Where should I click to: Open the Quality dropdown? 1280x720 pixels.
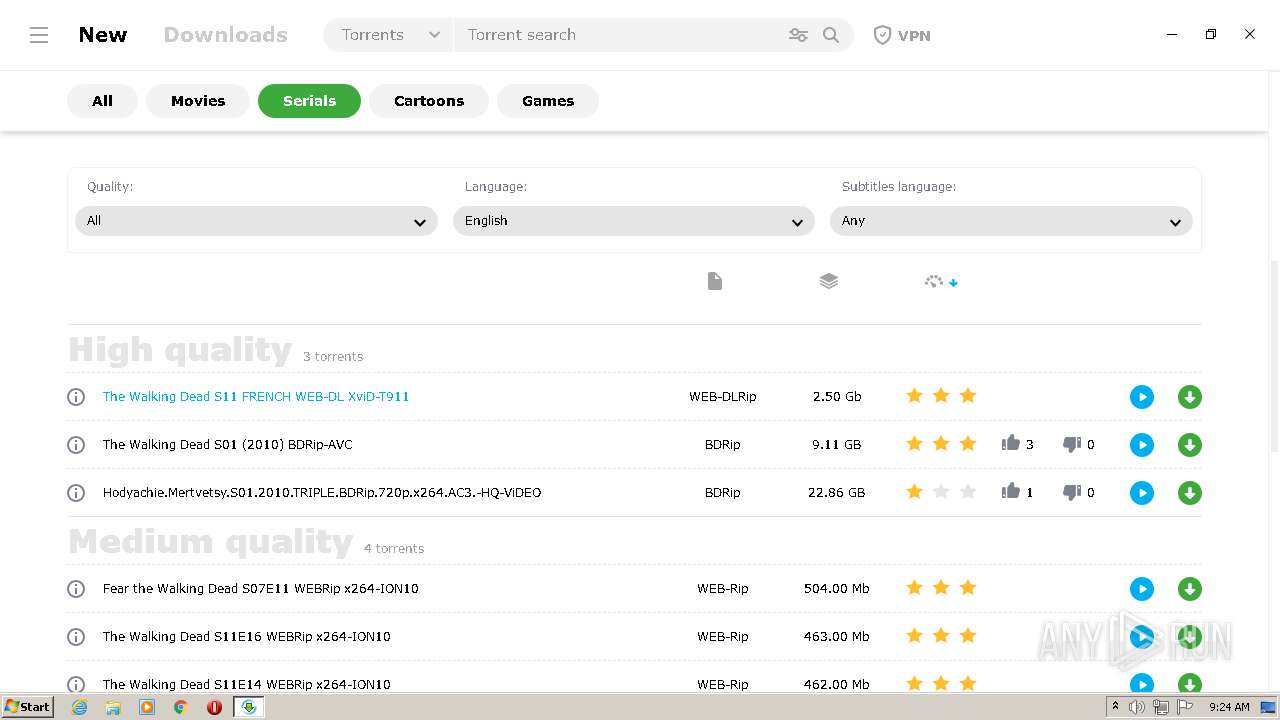coord(256,221)
